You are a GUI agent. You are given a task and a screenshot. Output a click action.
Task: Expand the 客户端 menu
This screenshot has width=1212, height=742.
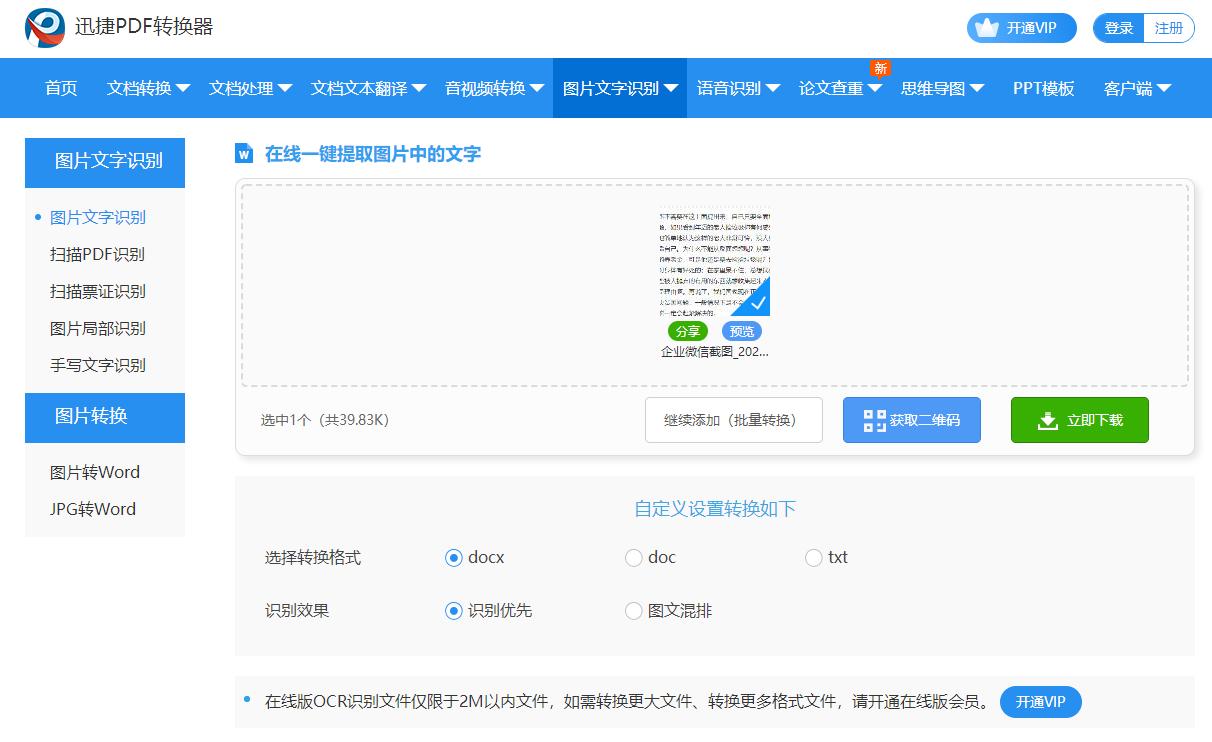click(x=1137, y=87)
